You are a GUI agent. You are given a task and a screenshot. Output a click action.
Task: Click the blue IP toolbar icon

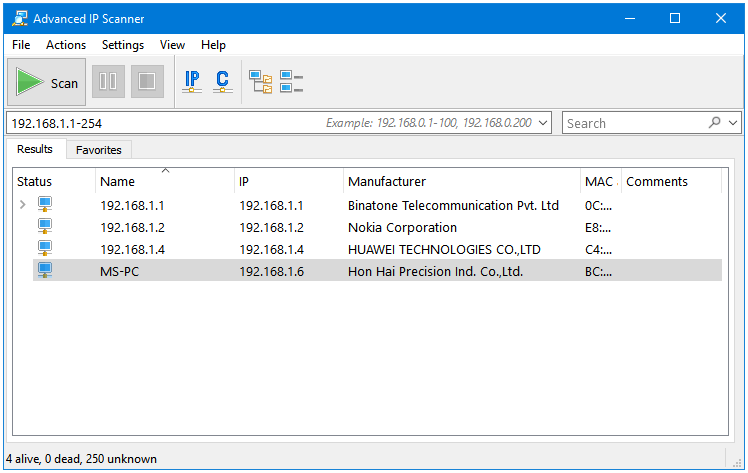pos(192,81)
